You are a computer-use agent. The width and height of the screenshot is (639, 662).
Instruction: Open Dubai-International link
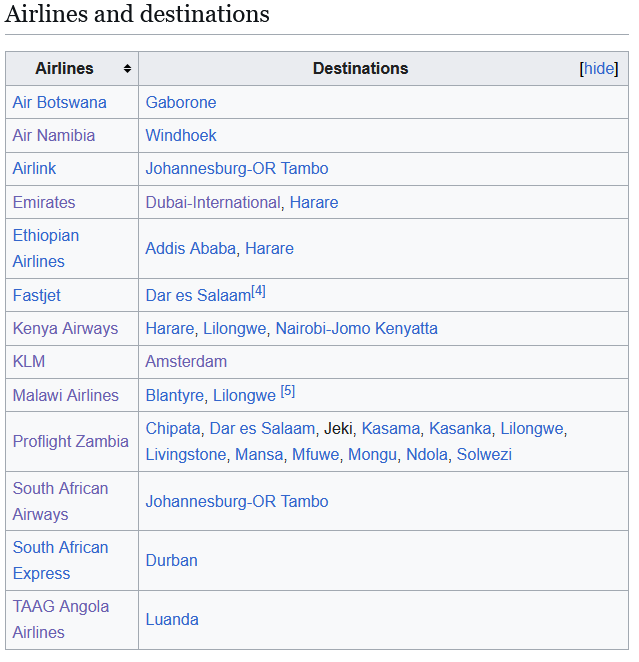point(213,202)
